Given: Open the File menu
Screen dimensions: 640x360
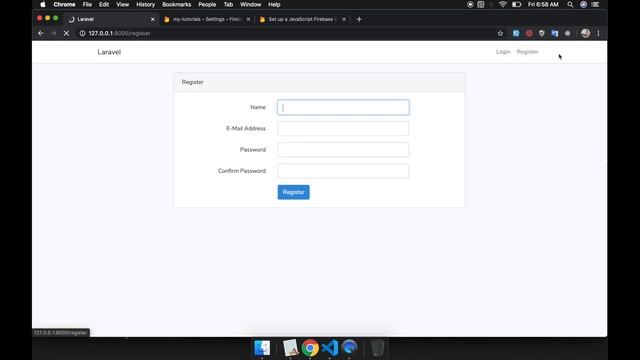Looking at the screenshot, I should coord(87,4).
